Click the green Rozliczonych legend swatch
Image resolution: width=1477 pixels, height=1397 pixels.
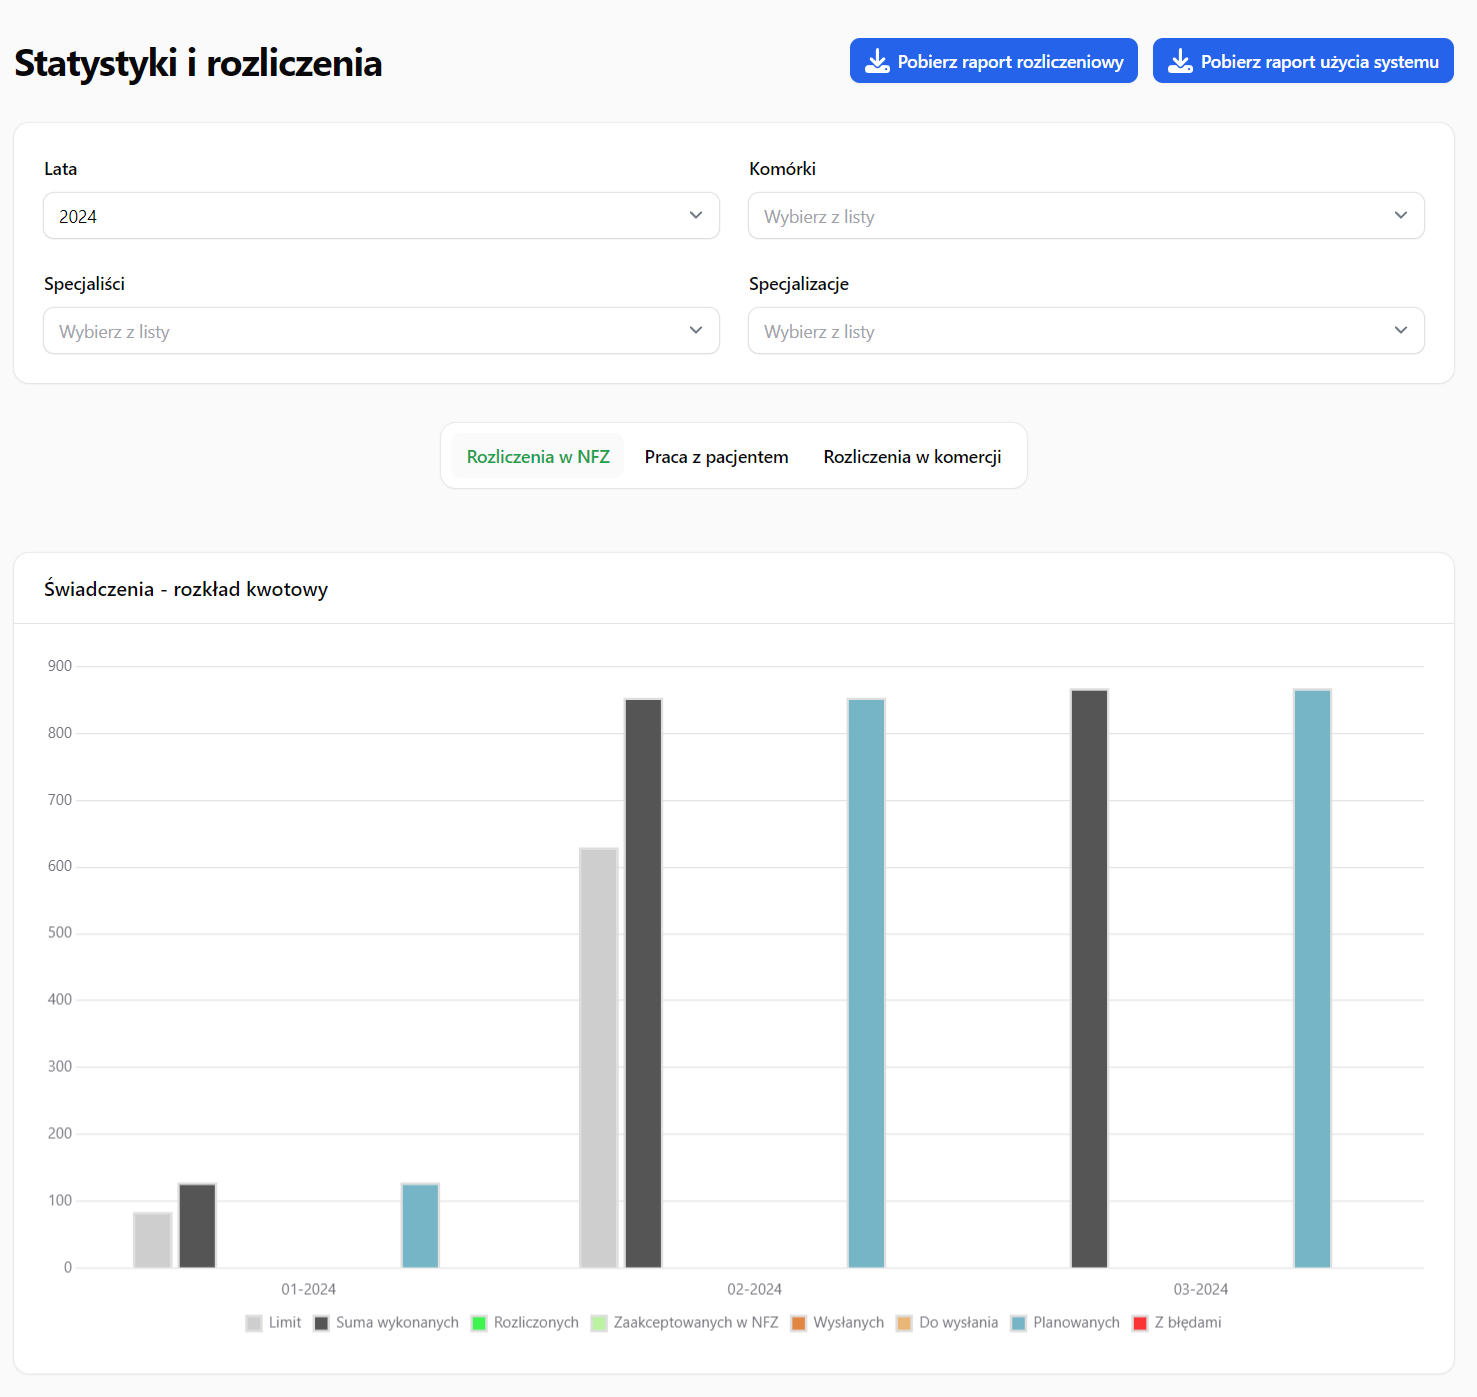479,1323
